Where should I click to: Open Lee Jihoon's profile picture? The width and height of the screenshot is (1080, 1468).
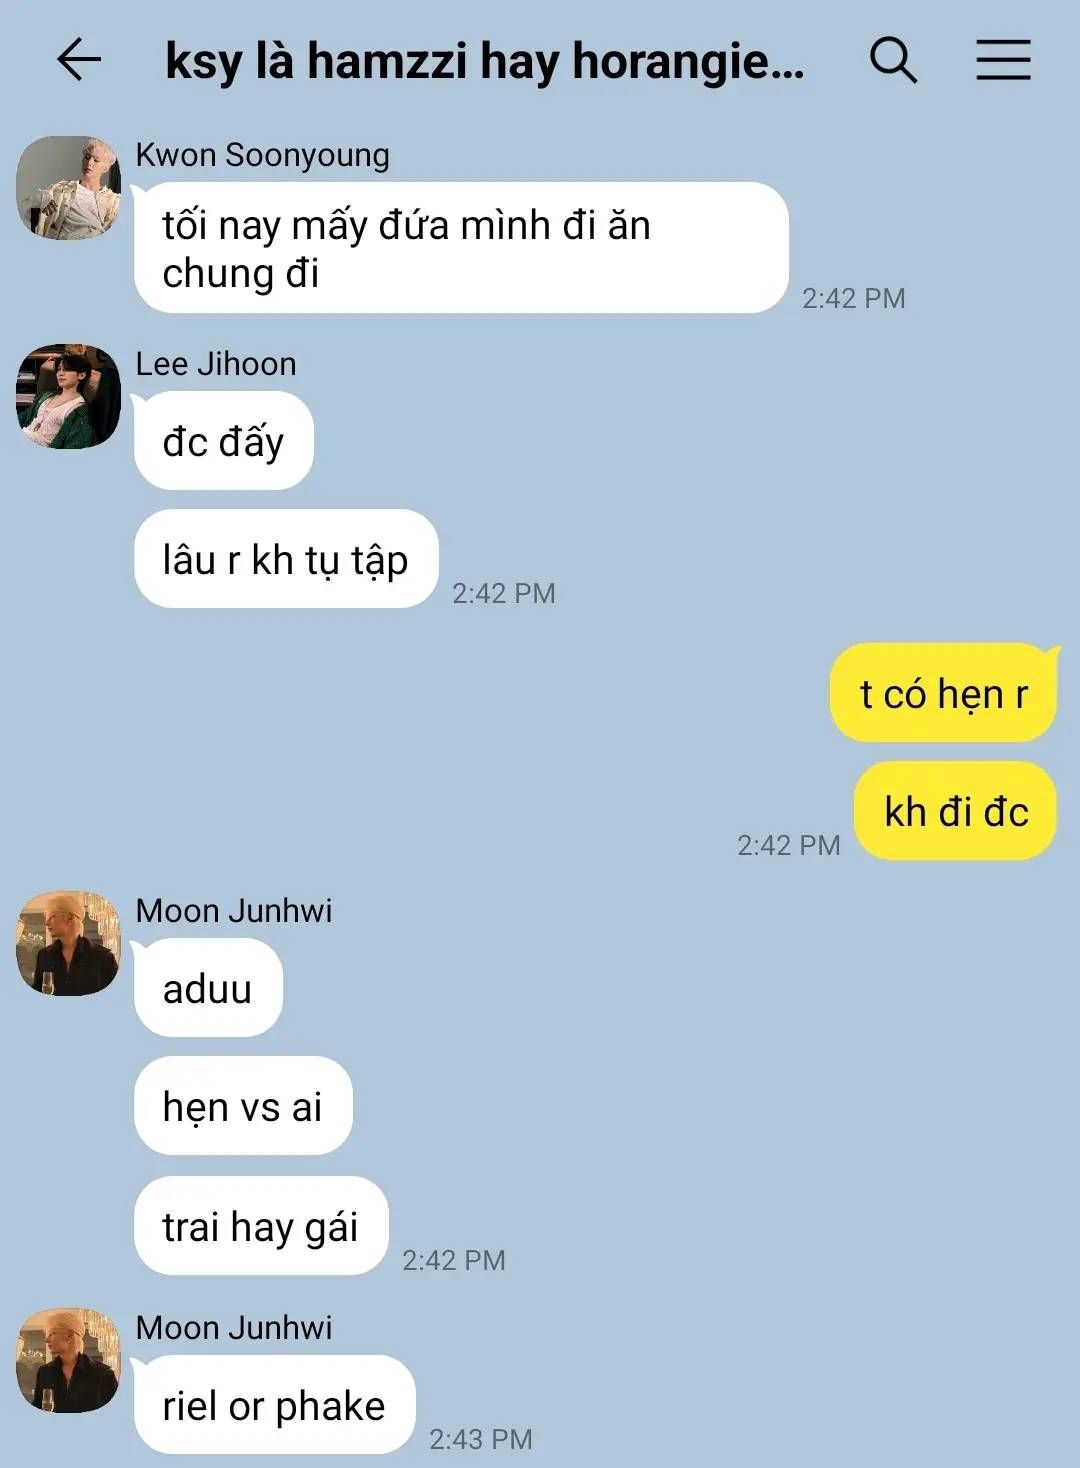coord(69,397)
